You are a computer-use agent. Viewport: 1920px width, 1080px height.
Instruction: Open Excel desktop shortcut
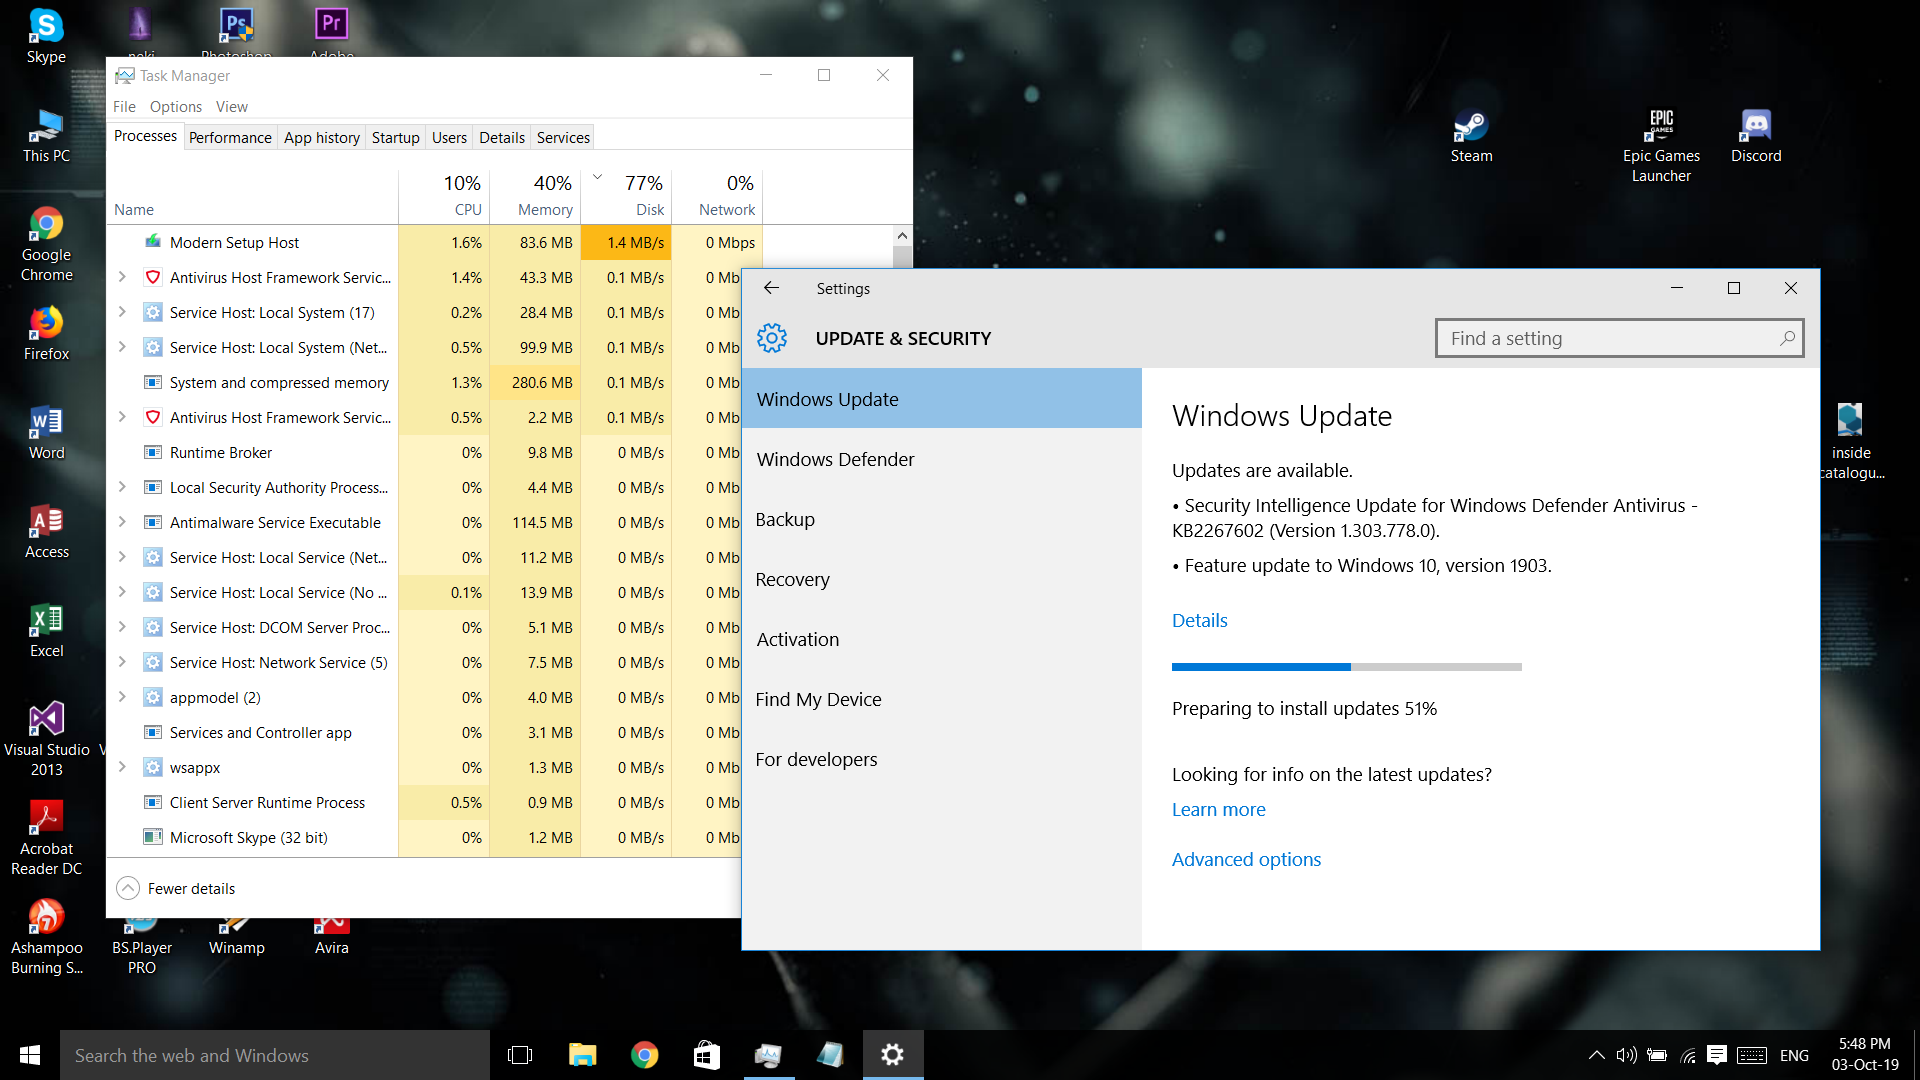pos(46,630)
